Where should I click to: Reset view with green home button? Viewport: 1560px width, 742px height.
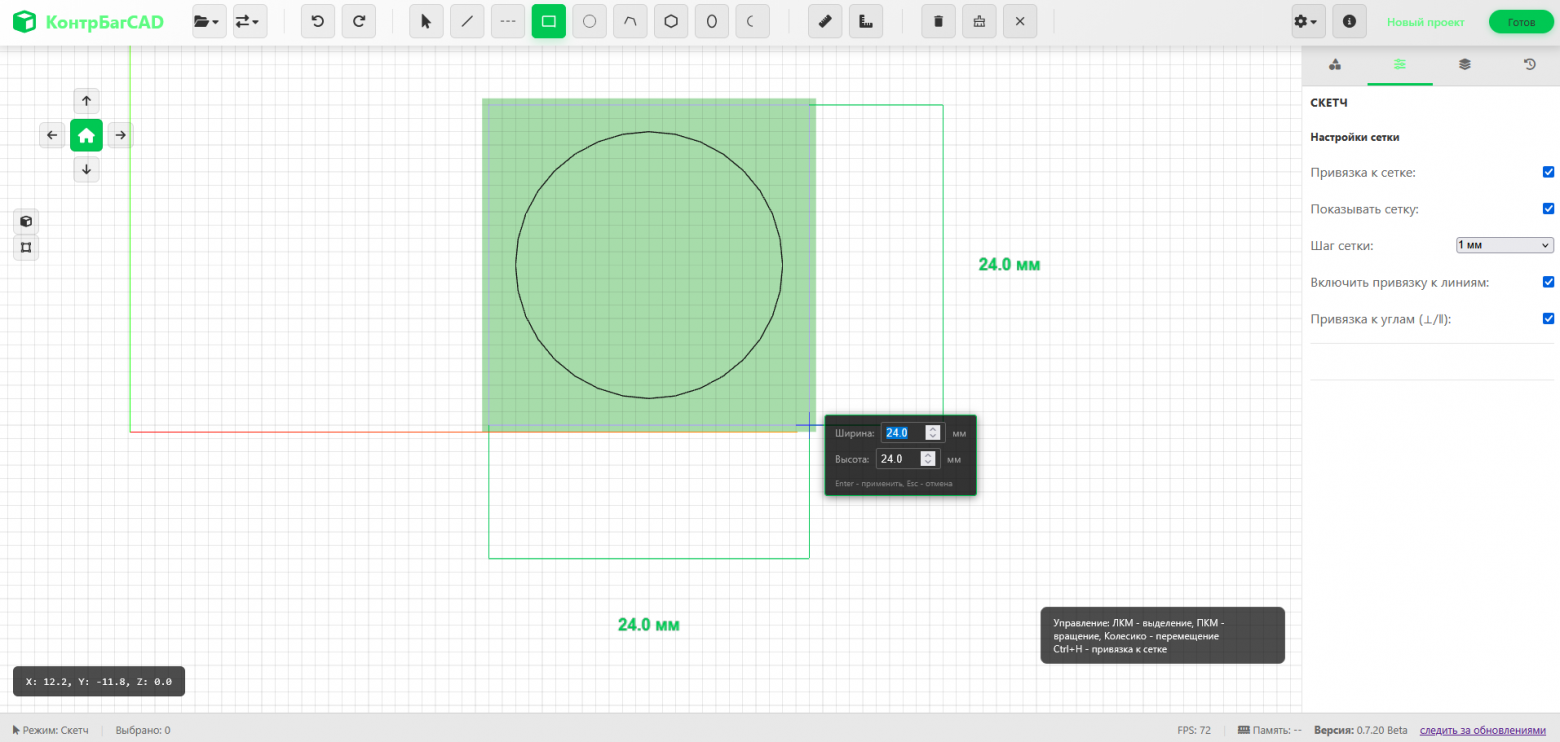(86, 135)
